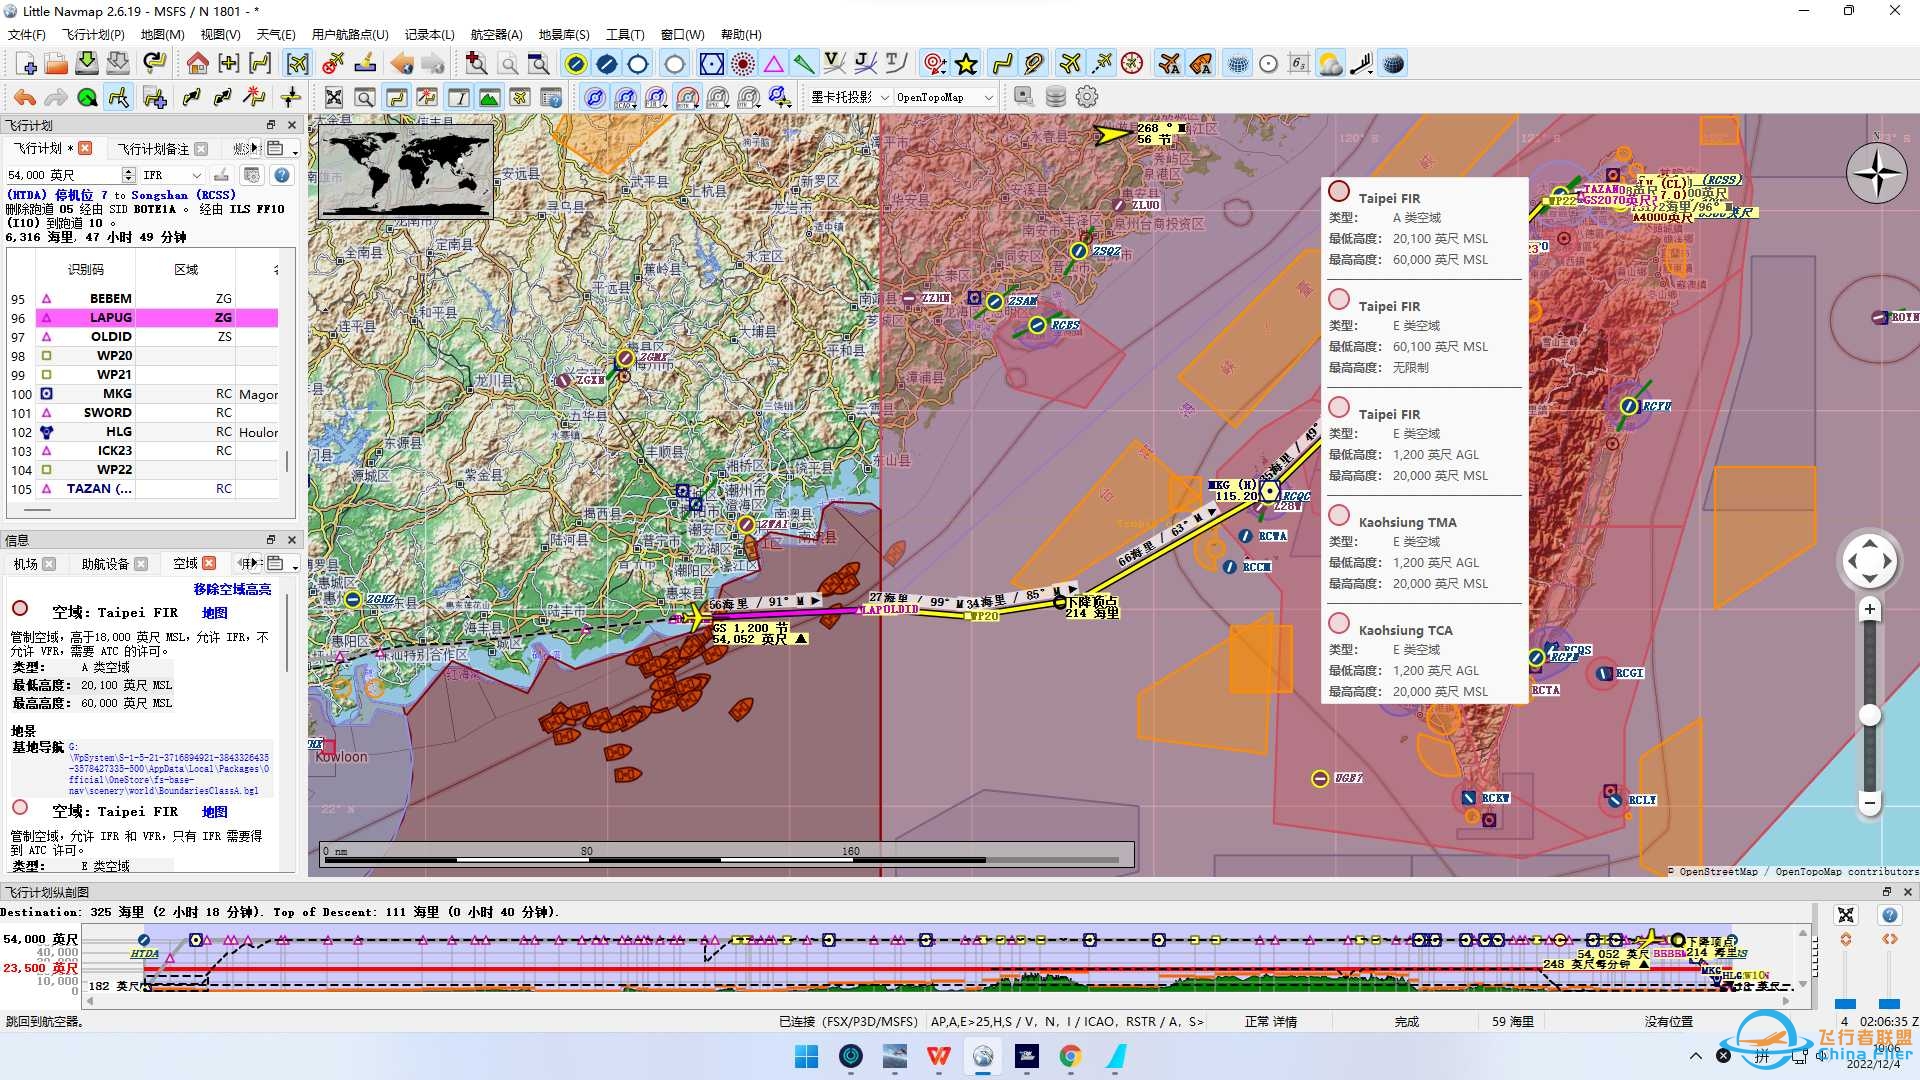
Task: Open wind barbs level options
Action: [x=1361, y=64]
